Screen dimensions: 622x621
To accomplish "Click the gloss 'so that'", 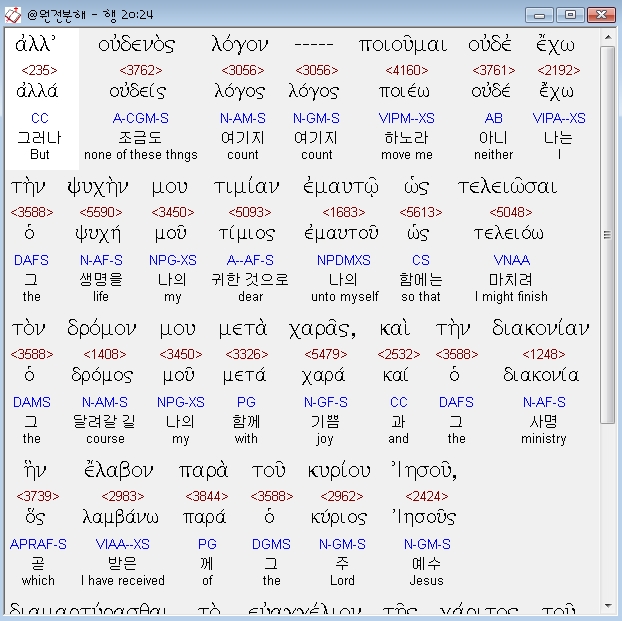I will (420, 296).
